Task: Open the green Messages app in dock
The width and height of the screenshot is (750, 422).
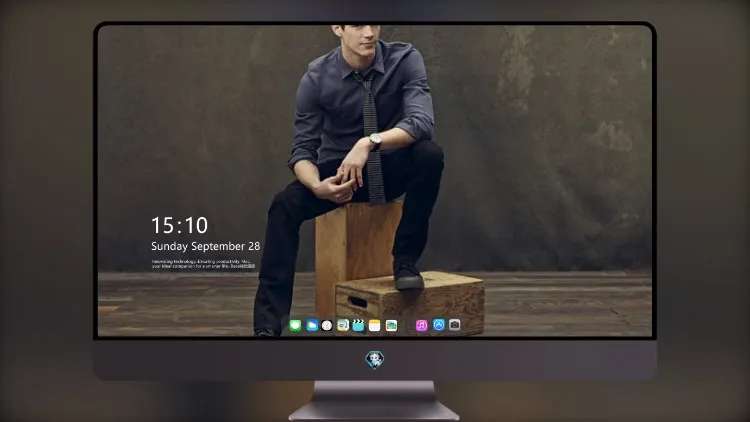Action: (295, 326)
